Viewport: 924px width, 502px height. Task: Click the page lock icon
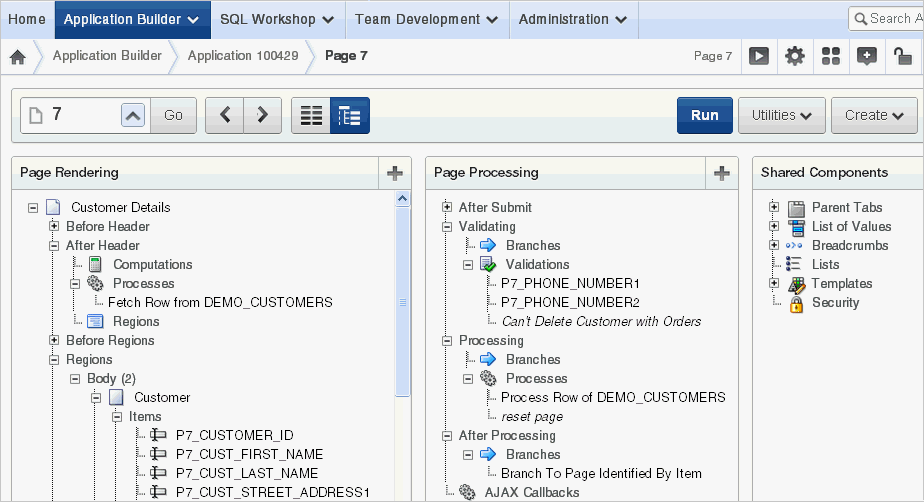[902, 56]
